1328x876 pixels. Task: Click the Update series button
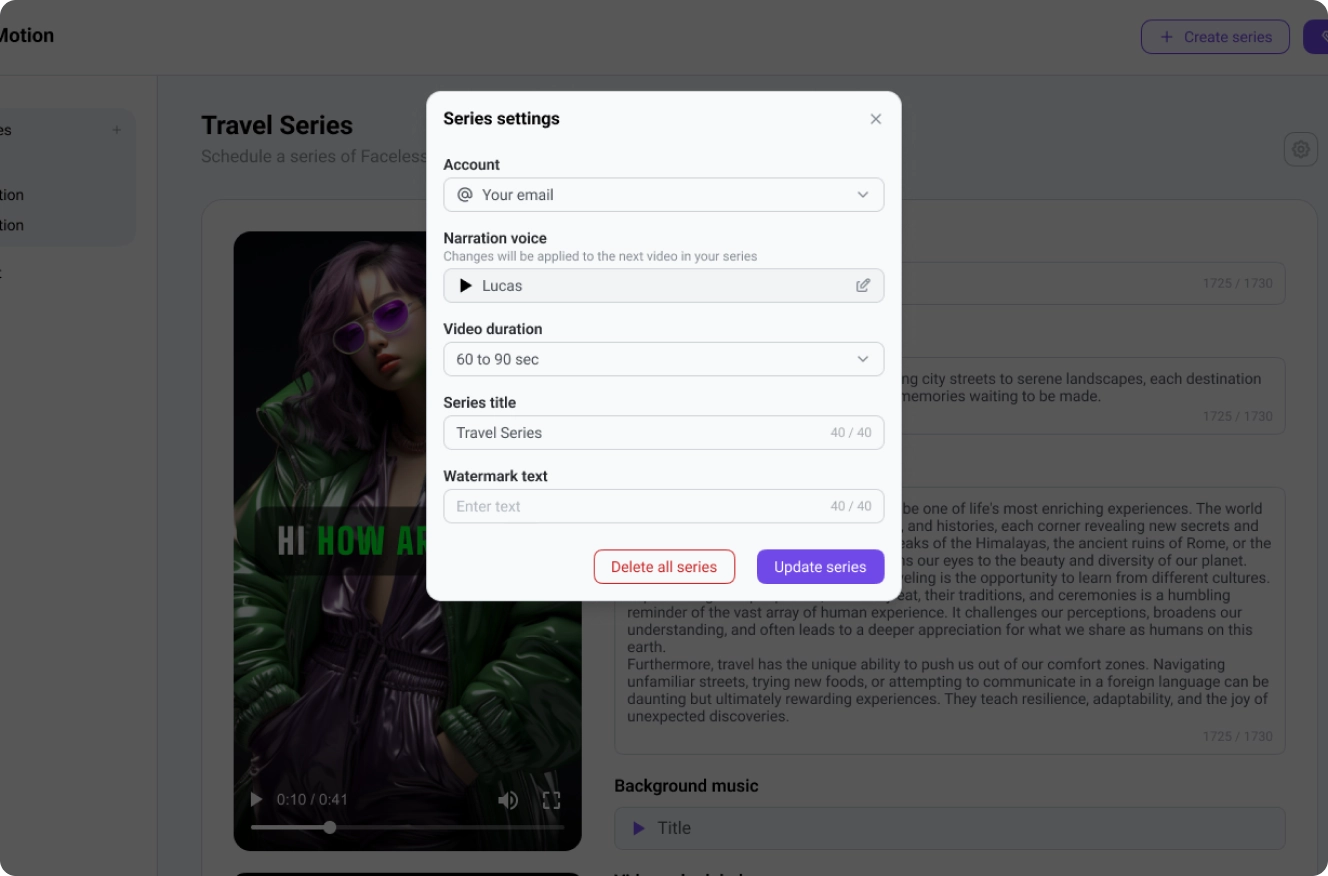(820, 567)
